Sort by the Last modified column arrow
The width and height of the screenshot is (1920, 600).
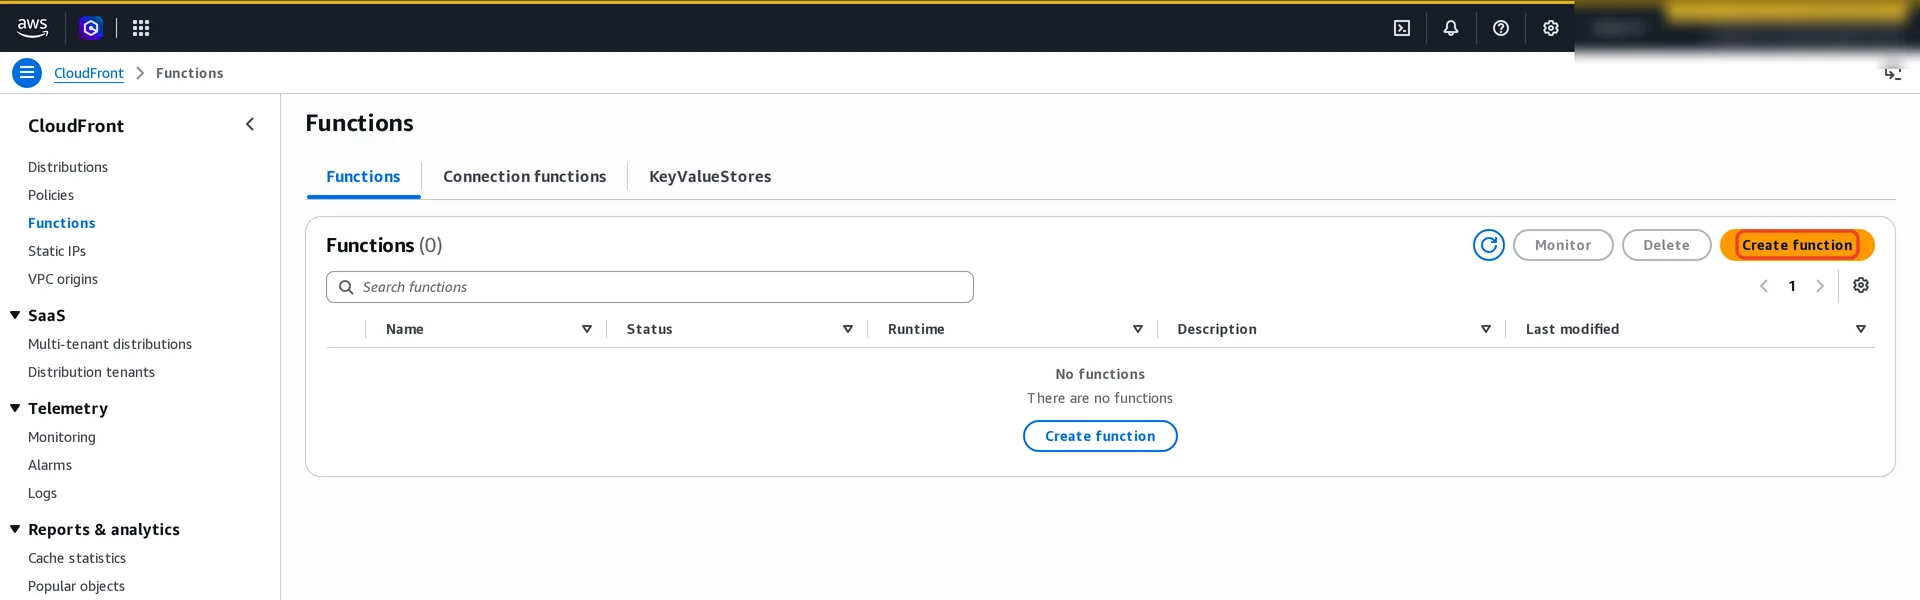tap(1861, 329)
